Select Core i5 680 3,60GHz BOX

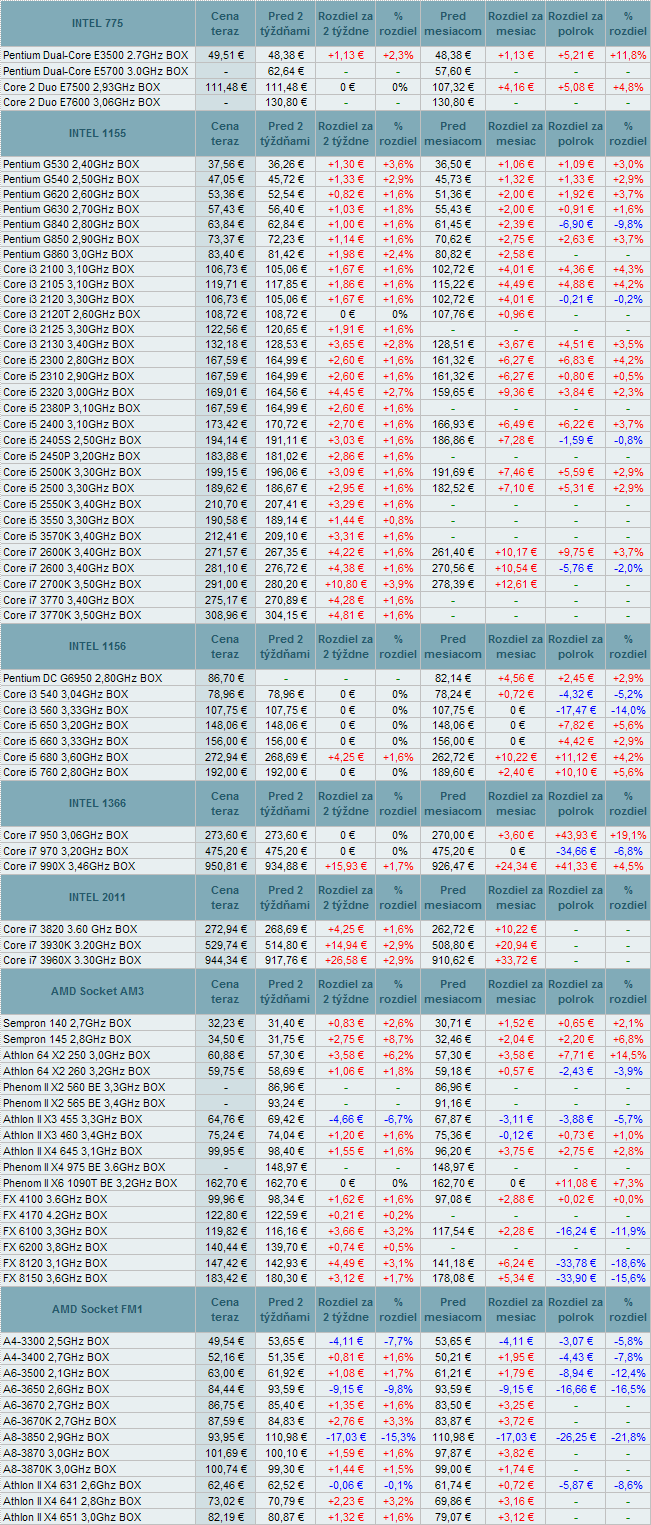pos(66,757)
